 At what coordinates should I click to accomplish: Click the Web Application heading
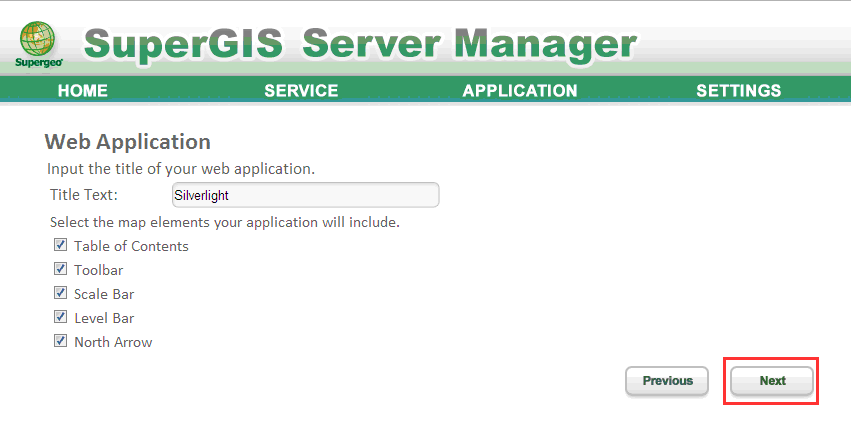[x=128, y=142]
